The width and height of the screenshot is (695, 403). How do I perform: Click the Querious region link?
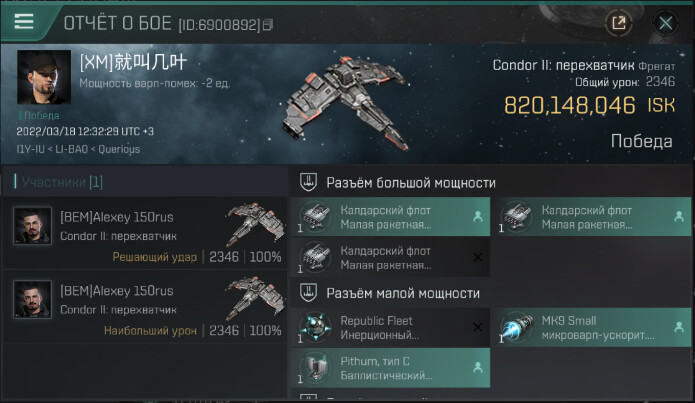click(x=119, y=149)
